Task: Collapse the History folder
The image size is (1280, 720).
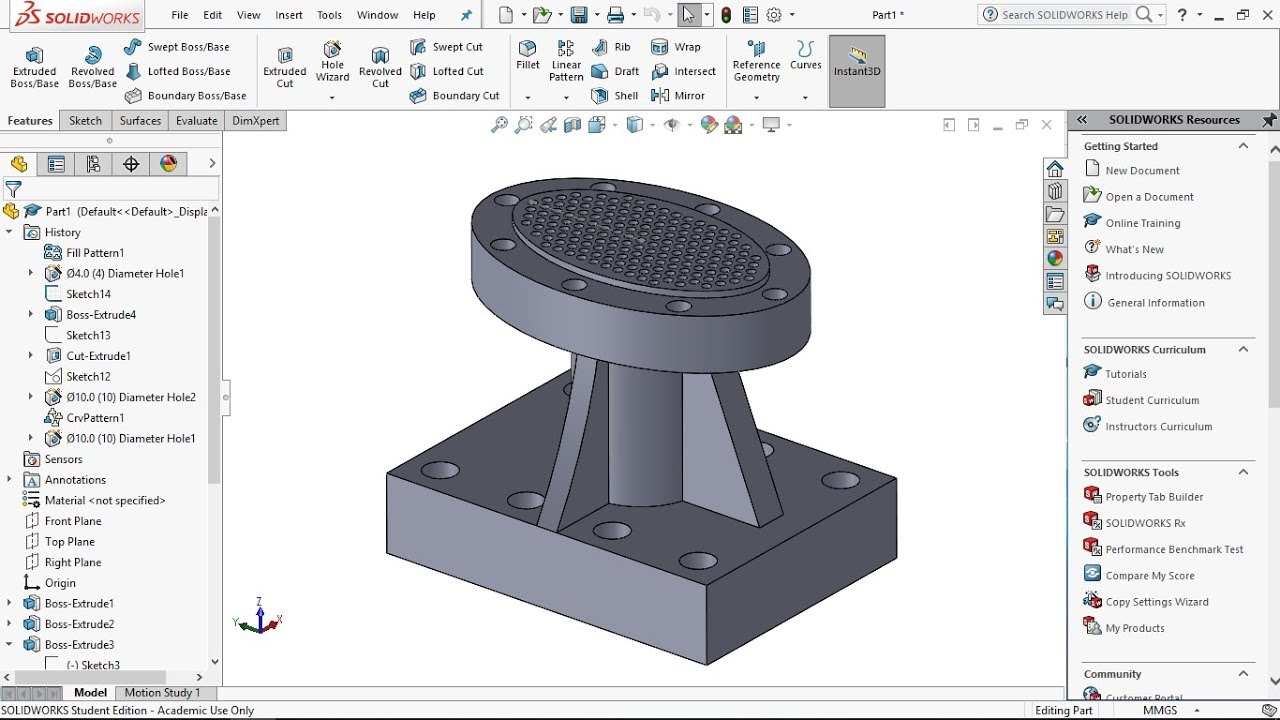Action: click(9, 232)
